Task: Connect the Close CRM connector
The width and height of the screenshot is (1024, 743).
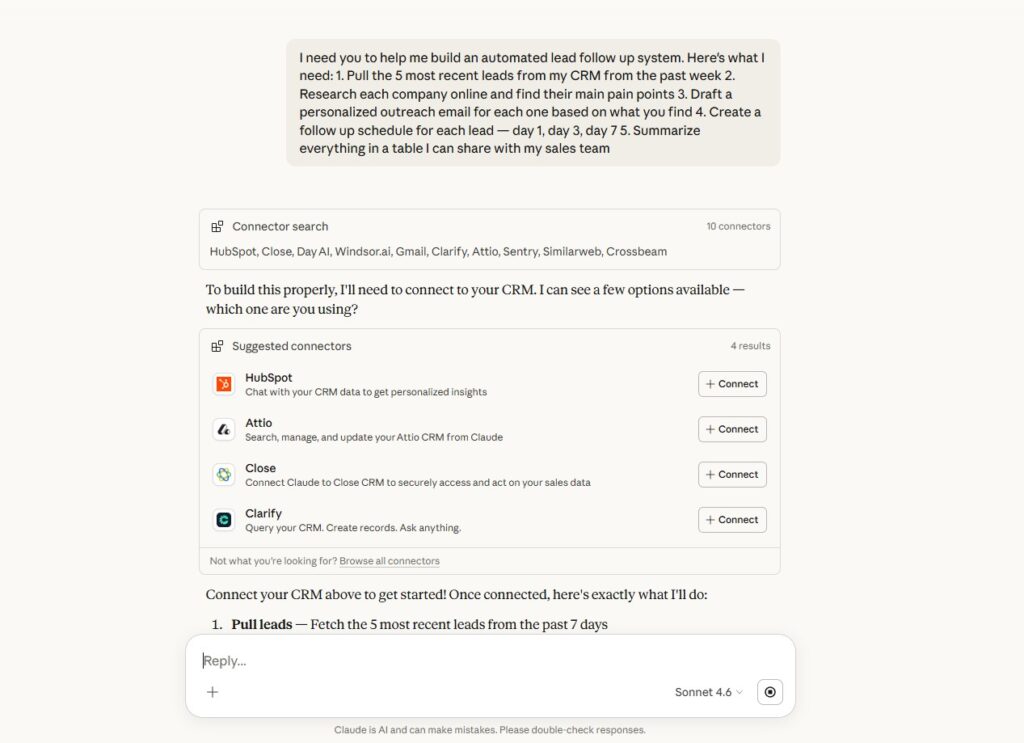Action: (x=732, y=474)
